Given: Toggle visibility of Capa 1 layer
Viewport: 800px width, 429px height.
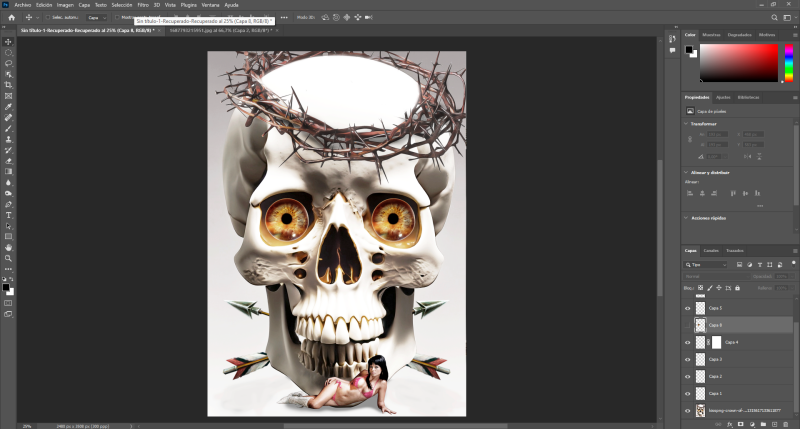Looking at the screenshot, I should click(687, 393).
